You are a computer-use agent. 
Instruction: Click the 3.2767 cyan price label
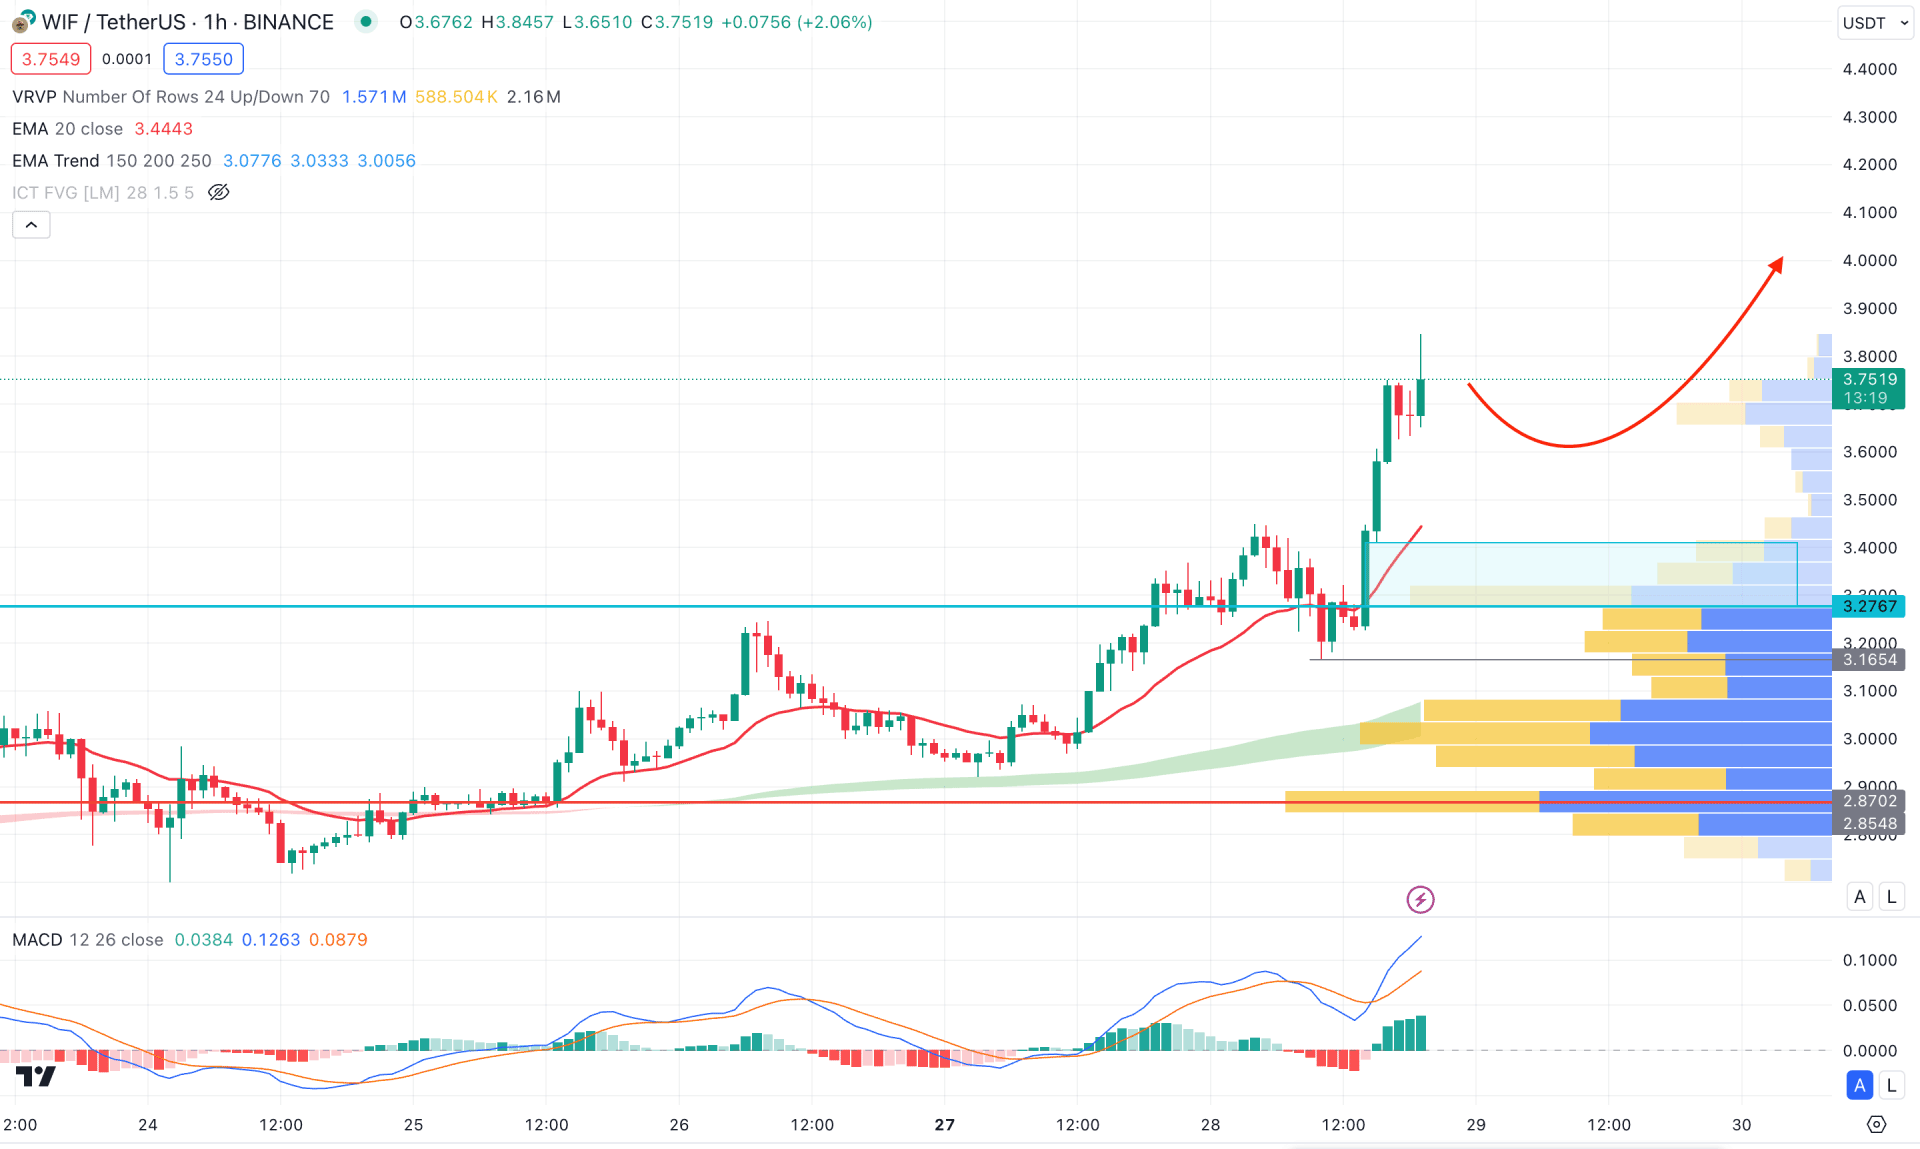click(1869, 606)
